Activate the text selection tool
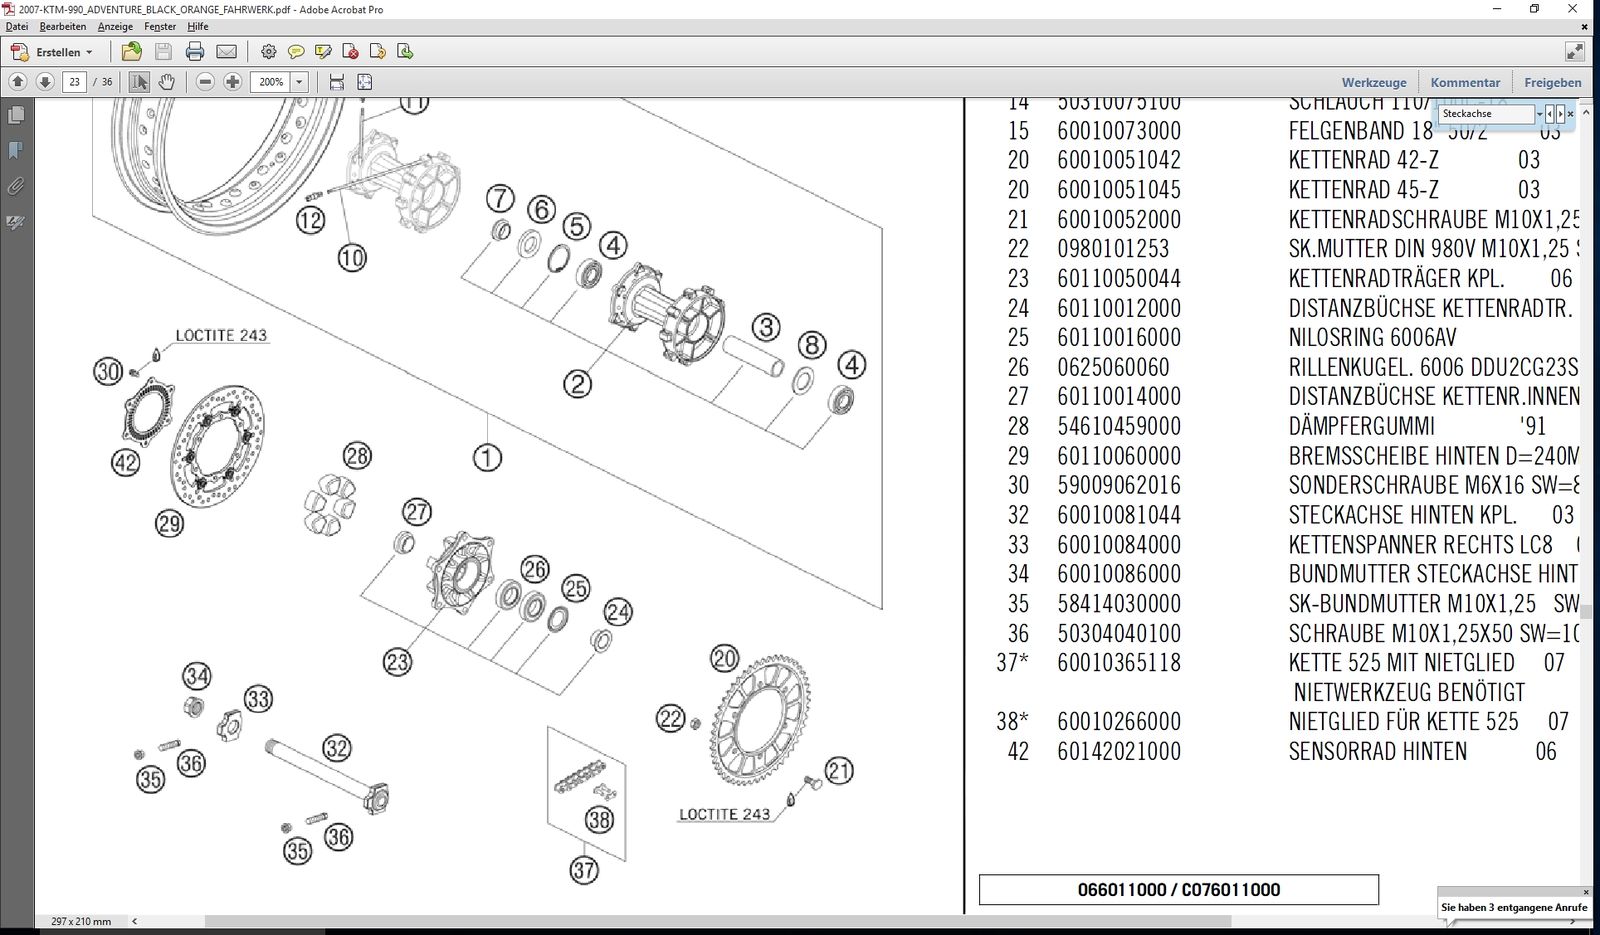This screenshot has height=935, width=1600. tap(139, 82)
